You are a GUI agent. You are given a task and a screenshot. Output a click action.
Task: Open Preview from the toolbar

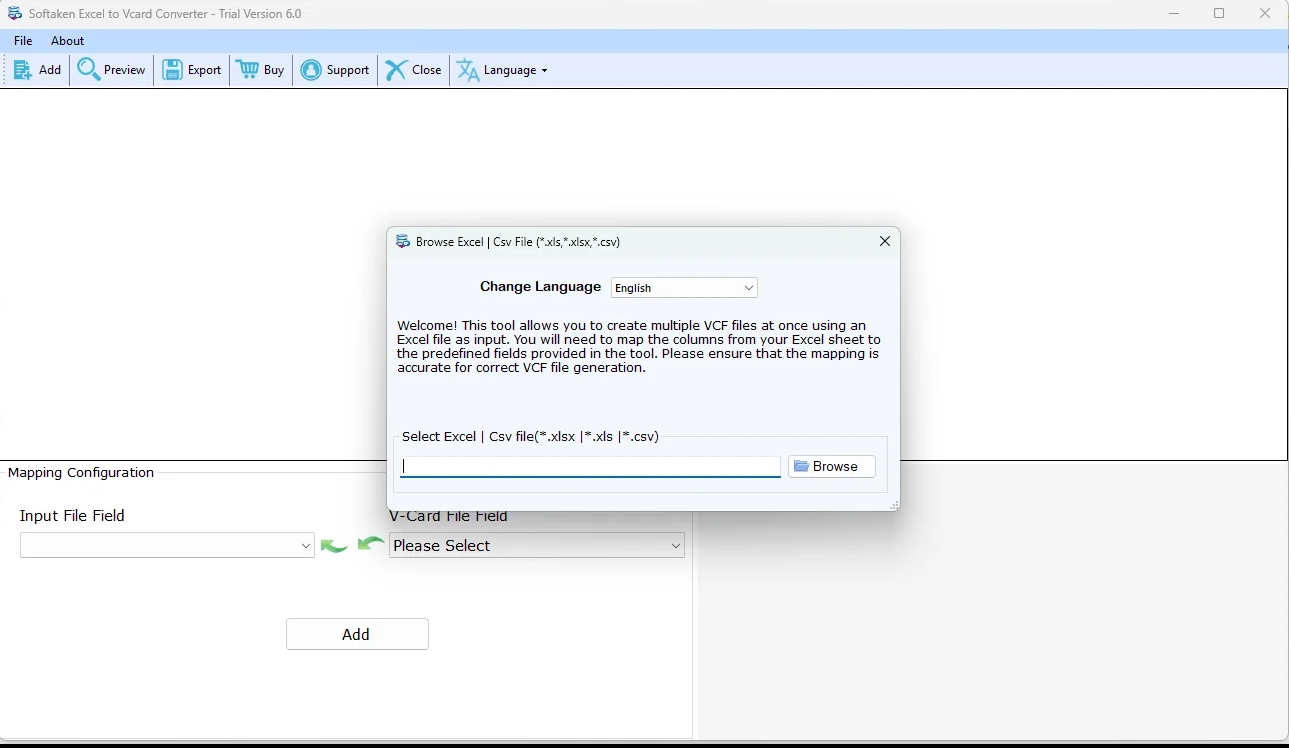point(112,70)
